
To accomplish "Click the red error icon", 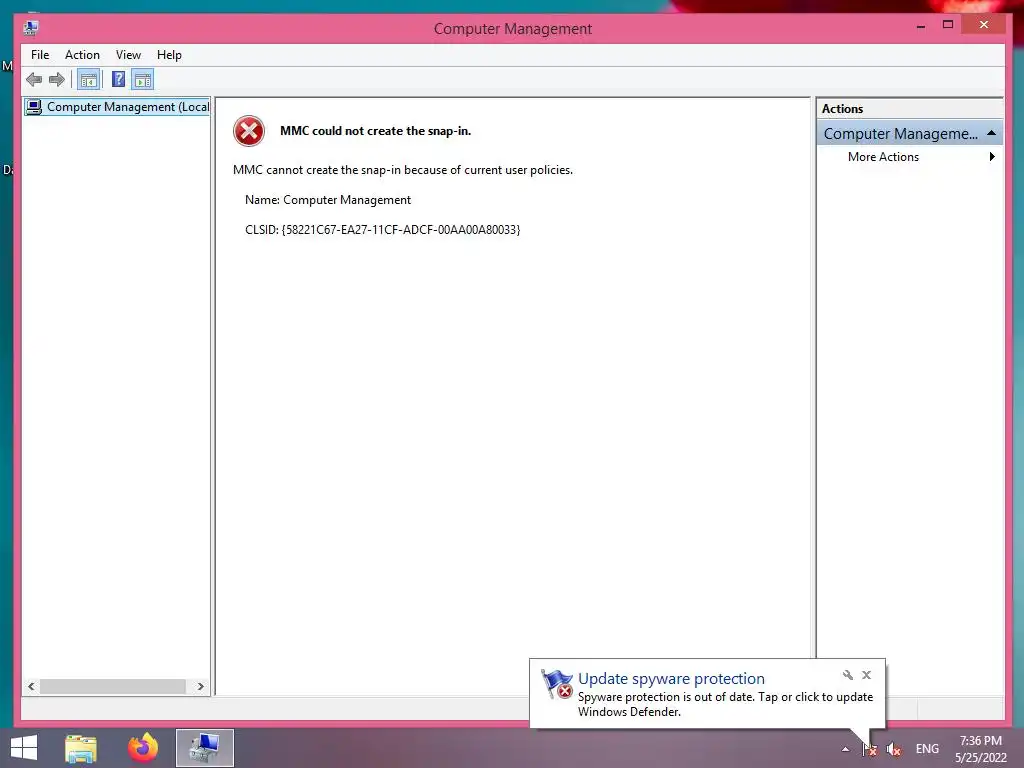I will click(249, 131).
